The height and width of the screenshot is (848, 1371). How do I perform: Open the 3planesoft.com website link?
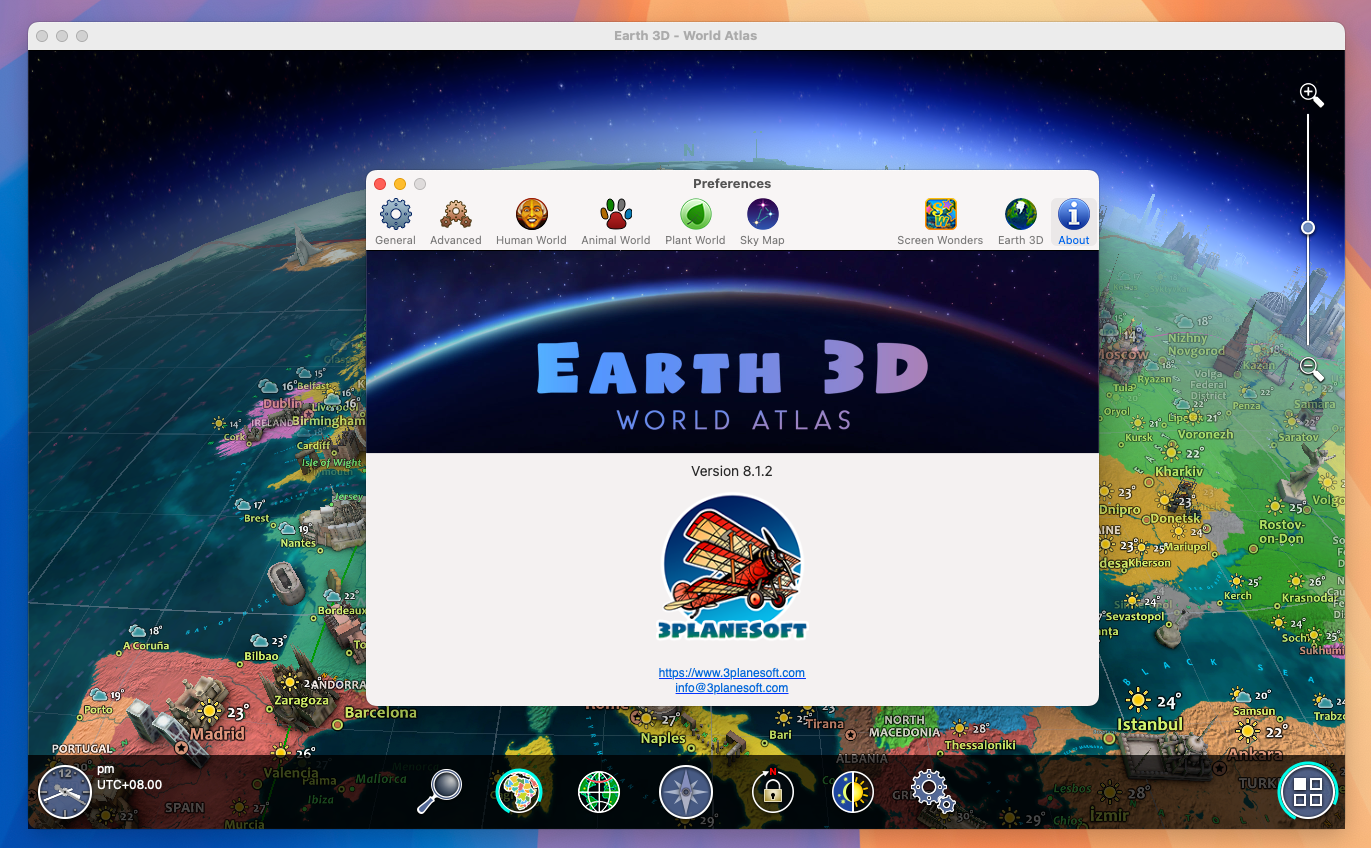(732, 673)
